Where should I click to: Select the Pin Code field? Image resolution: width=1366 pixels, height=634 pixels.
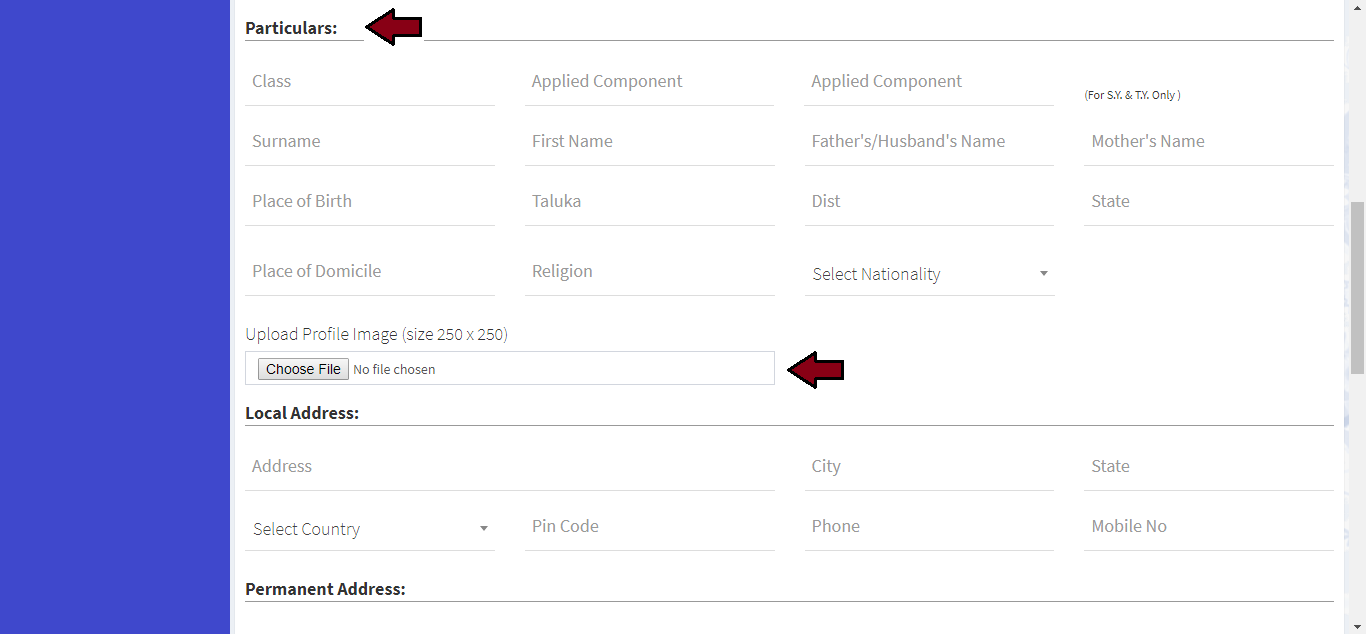650,527
